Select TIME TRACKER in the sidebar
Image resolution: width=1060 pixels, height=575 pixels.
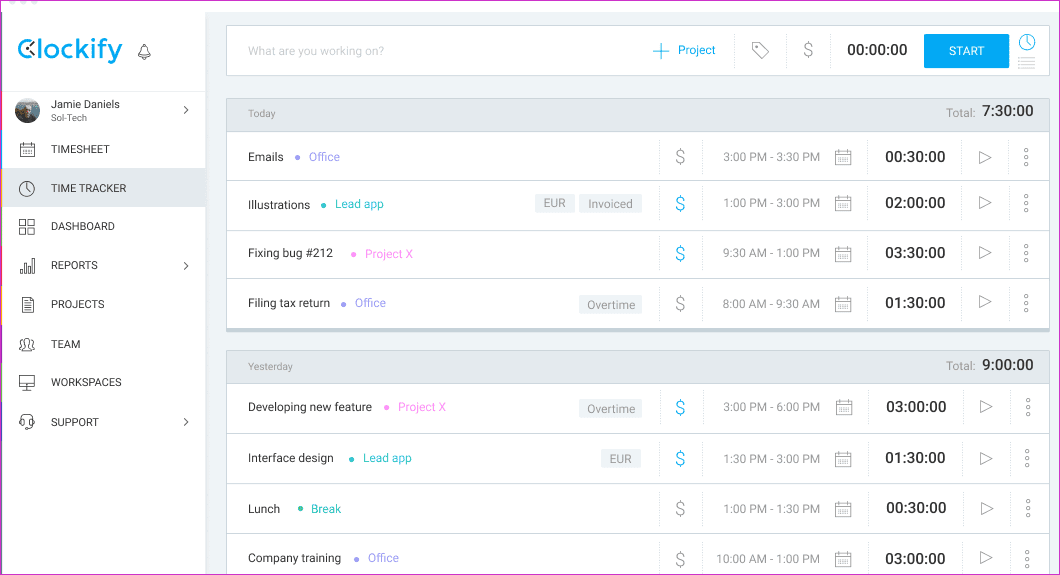(x=103, y=188)
